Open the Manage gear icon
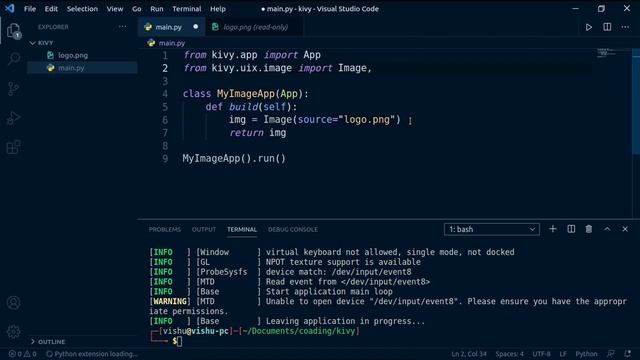The height and width of the screenshot is (360, 640). coord(13,331)
